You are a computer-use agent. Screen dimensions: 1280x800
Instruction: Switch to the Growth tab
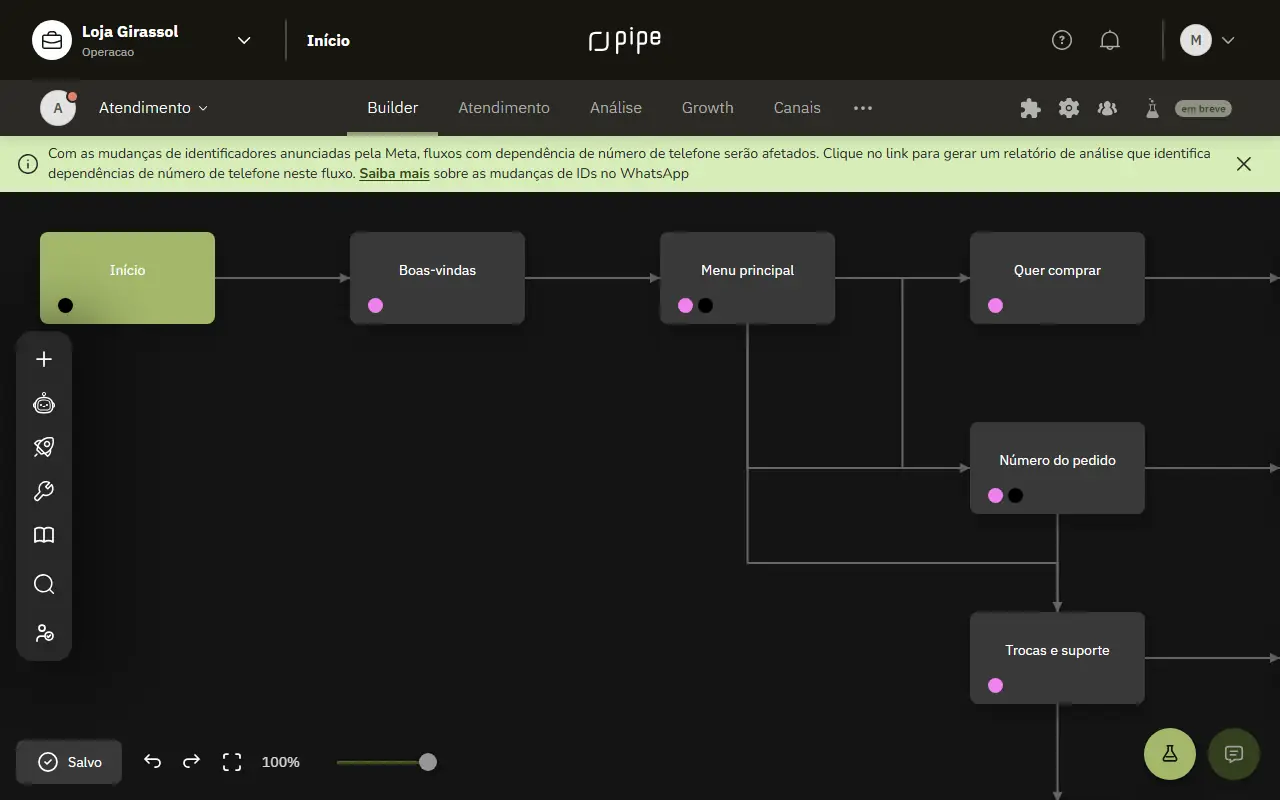[708, 108]
